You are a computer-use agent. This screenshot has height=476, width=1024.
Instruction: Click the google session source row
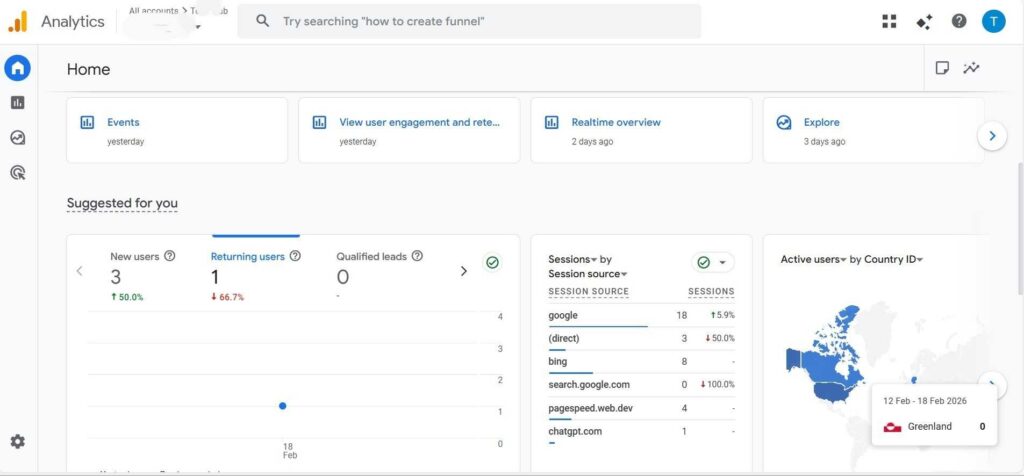641,315
